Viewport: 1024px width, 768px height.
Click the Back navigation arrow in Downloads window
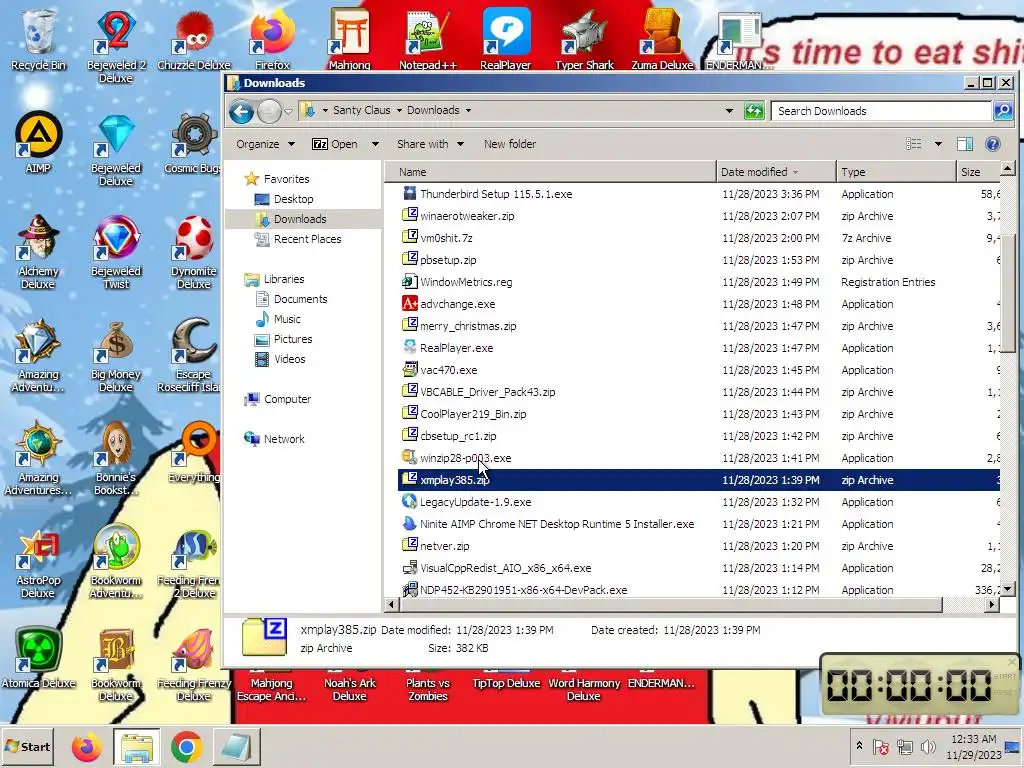coord(241,112)
